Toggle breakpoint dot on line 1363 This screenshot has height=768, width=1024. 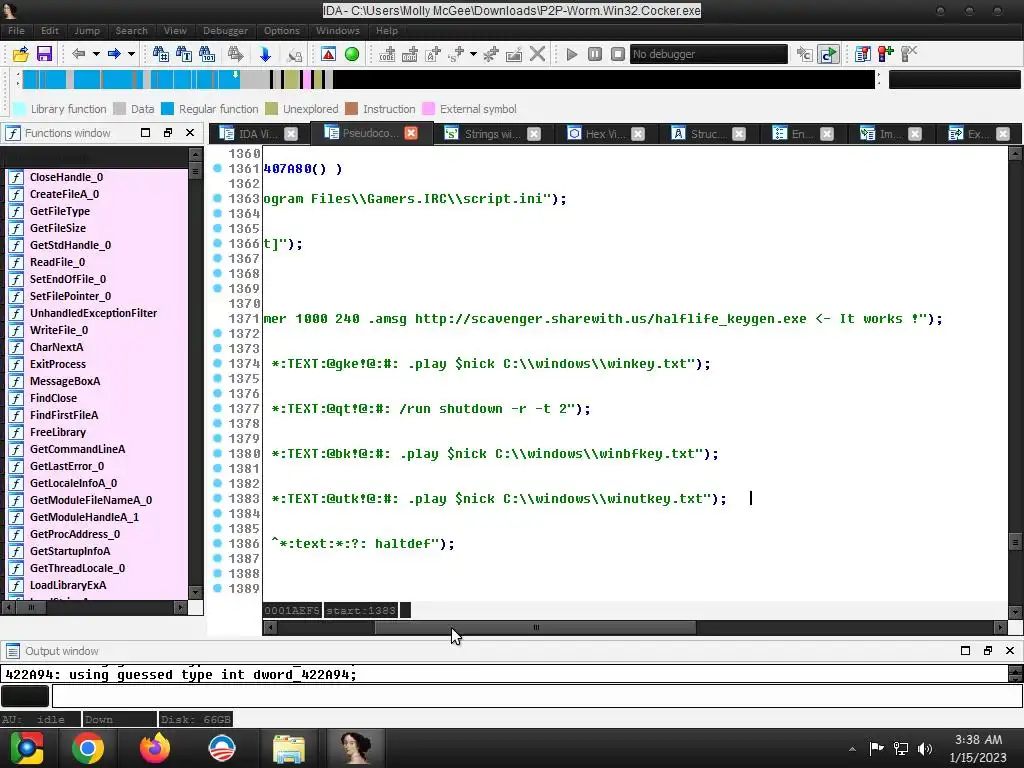(217, 198)
